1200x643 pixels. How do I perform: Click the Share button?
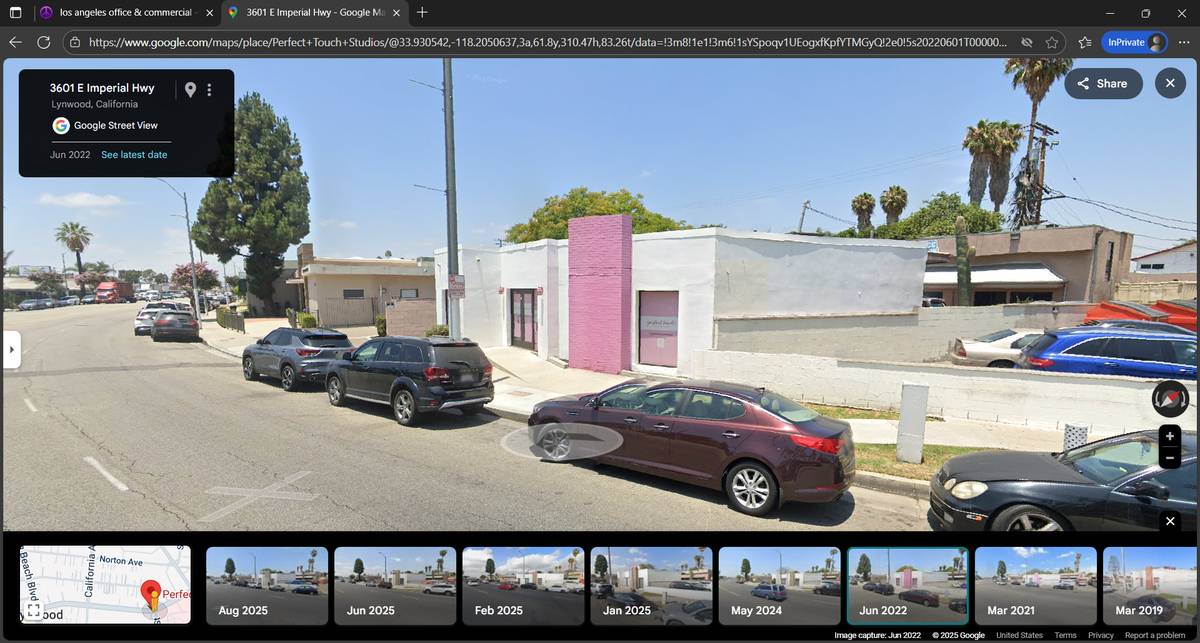click(1103, 83)
